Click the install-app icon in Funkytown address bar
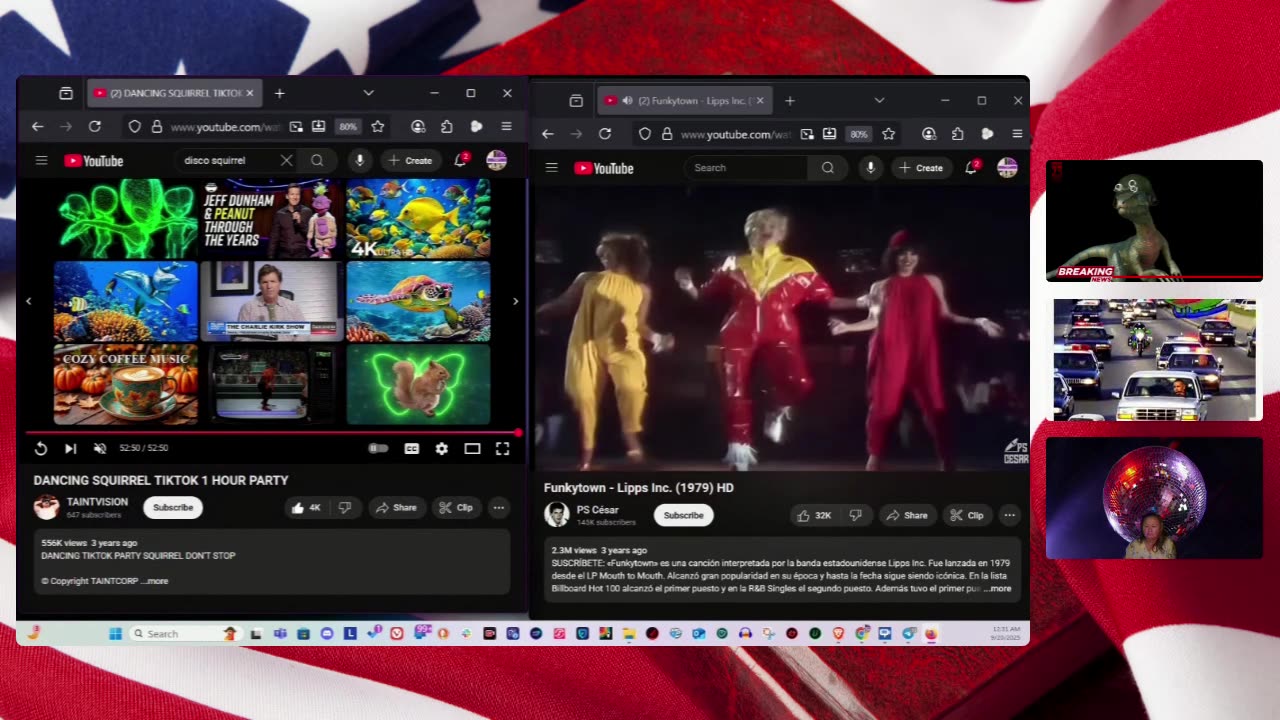This screenshot has height=720, width=1280. click(x=829, y=134)
